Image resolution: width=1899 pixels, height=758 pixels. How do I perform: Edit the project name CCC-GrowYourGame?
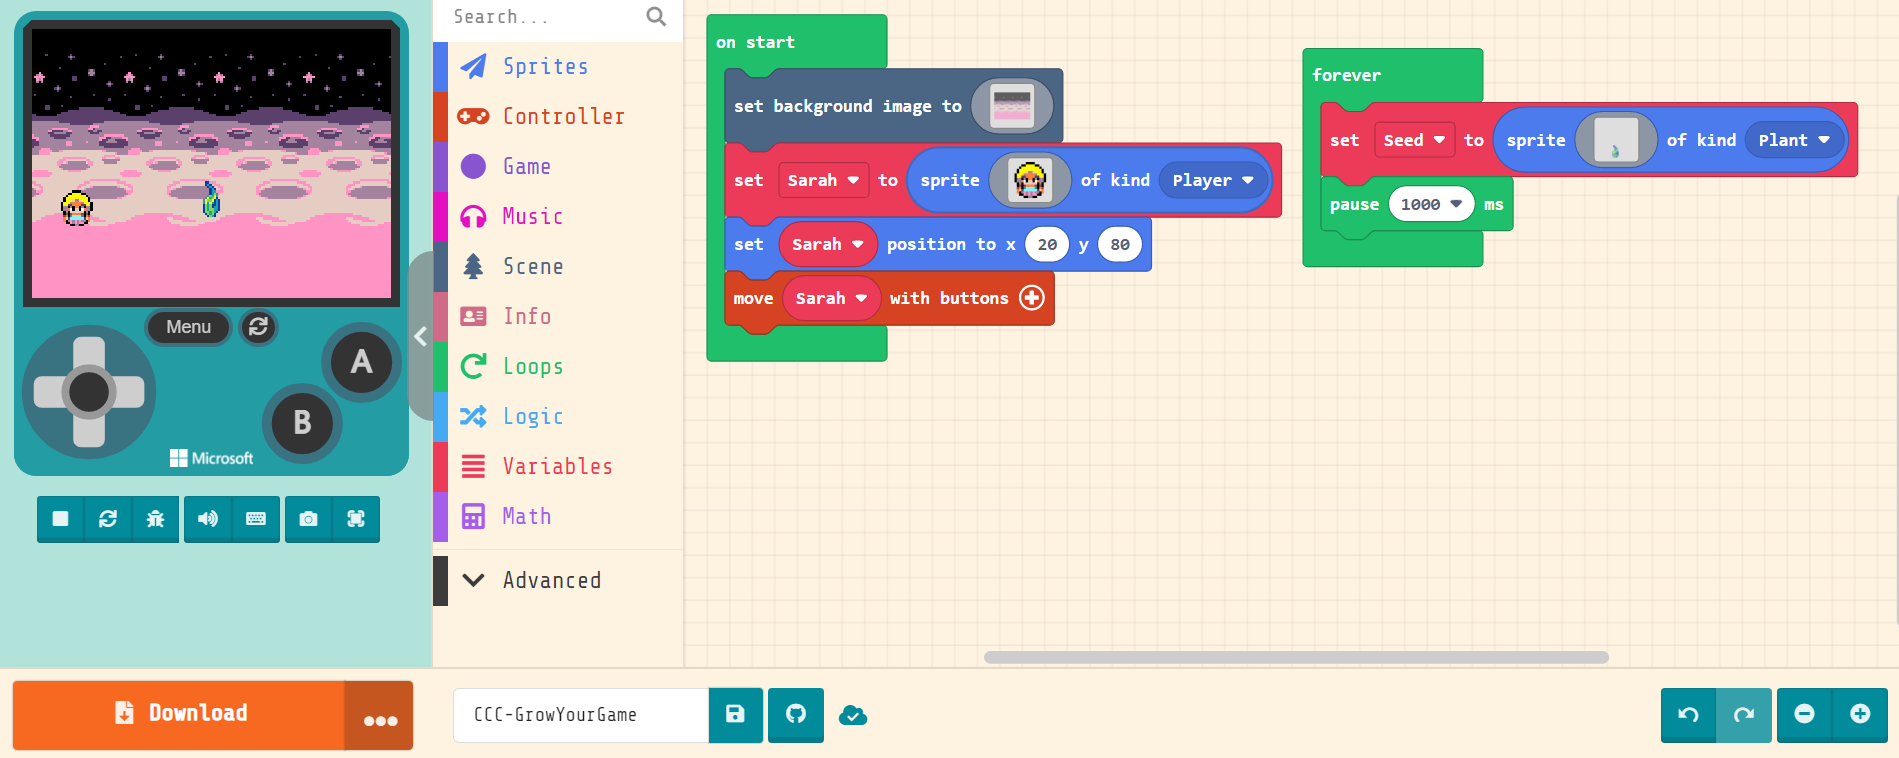(x=581, y=715)
